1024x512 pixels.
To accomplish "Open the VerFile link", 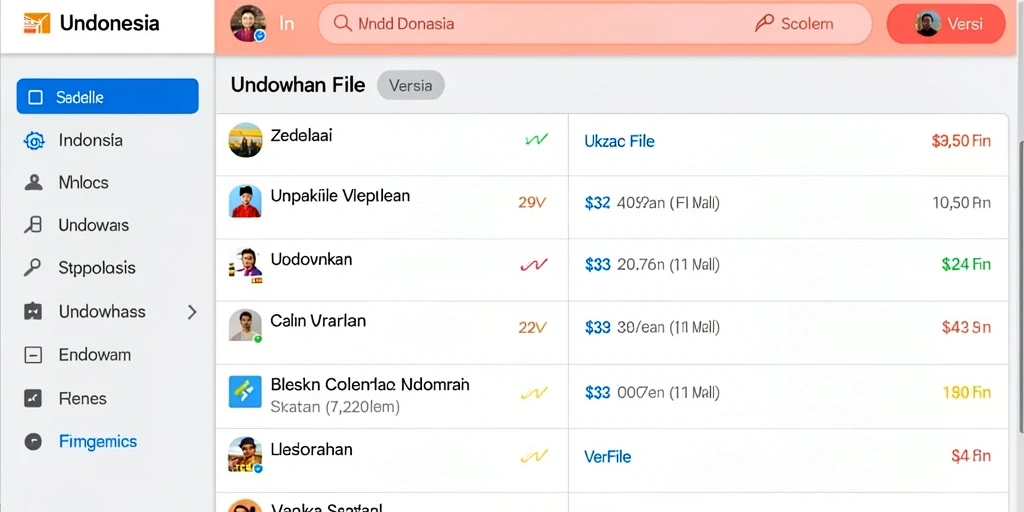I will coord(607,456).
